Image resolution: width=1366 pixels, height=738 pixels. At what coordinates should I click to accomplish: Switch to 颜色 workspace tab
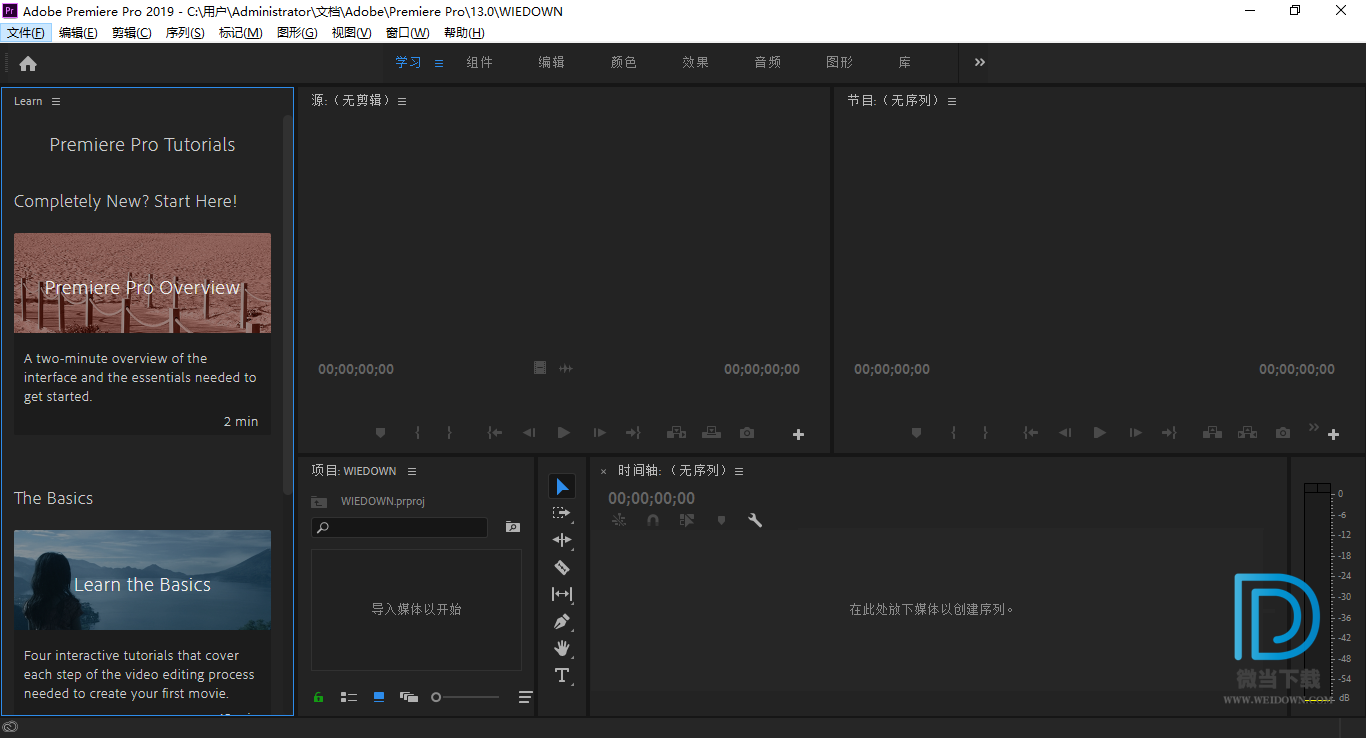click(x=623, y=62)
